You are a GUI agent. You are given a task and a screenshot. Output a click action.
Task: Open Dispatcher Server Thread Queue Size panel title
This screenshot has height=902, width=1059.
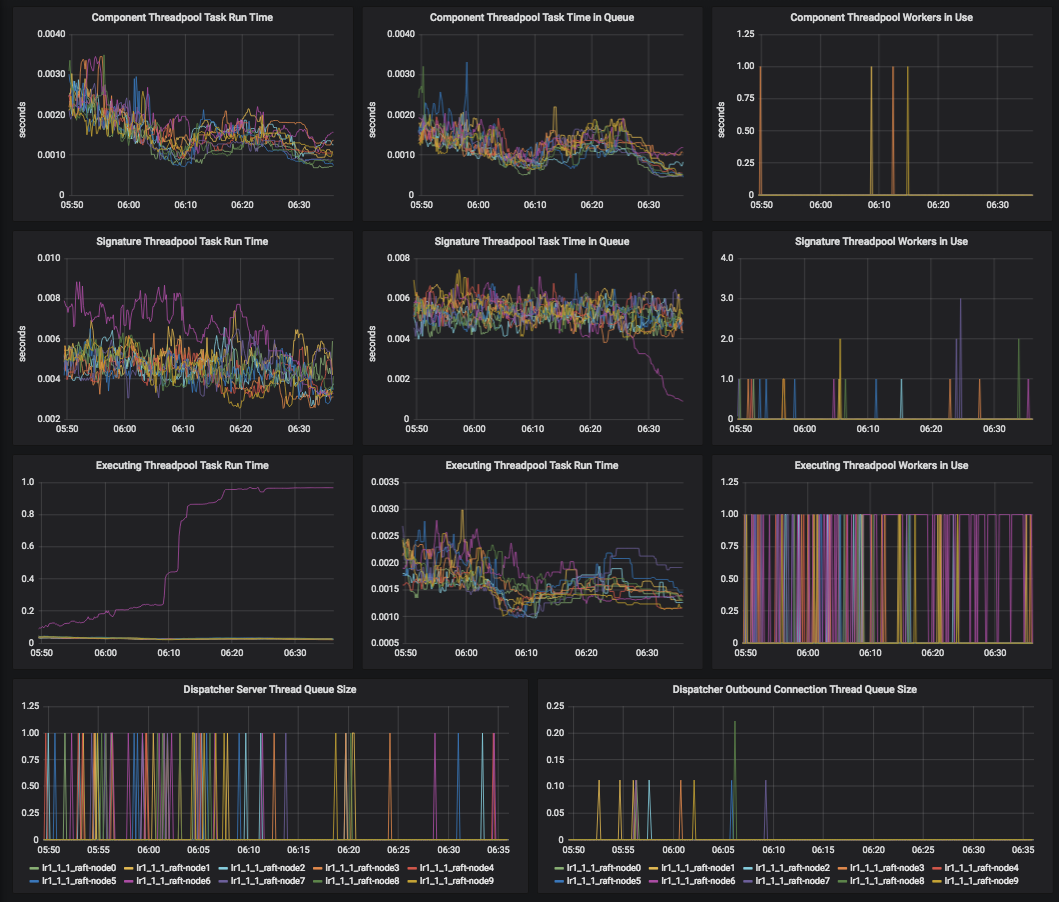[270, 689]
